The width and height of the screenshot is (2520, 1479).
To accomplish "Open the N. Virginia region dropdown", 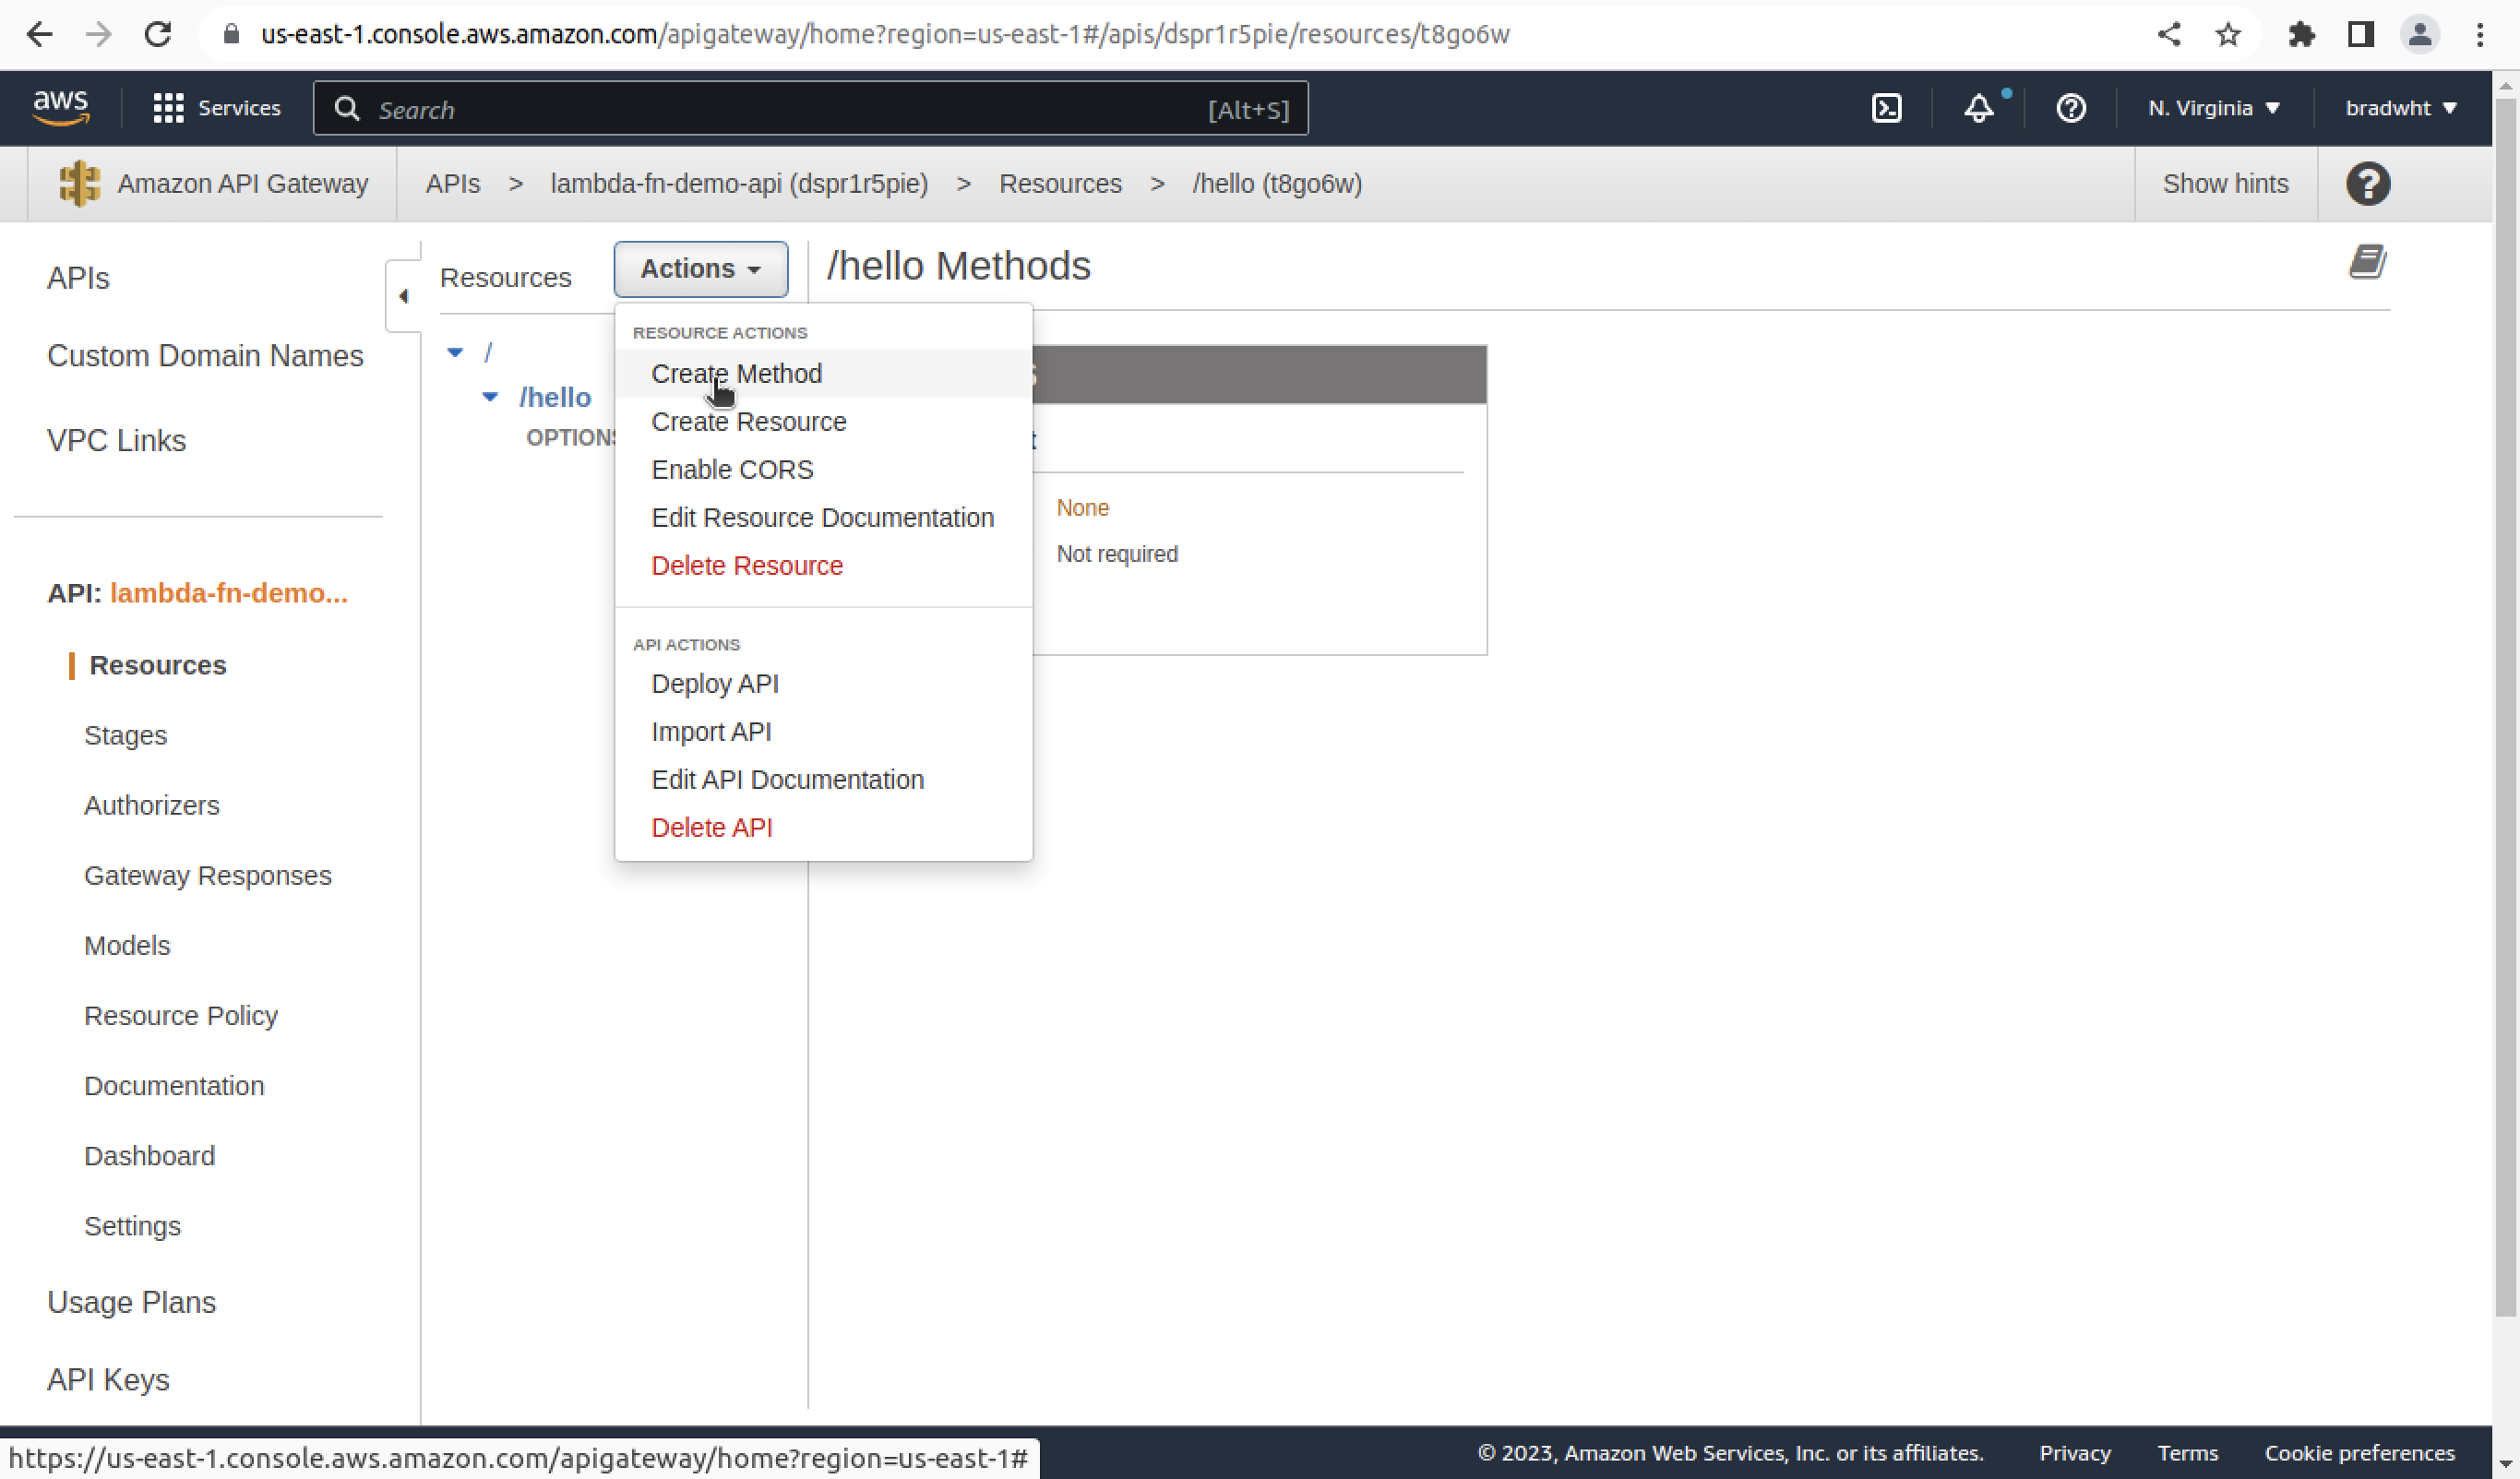I will pyautogui.click(x=2214, y=108).
